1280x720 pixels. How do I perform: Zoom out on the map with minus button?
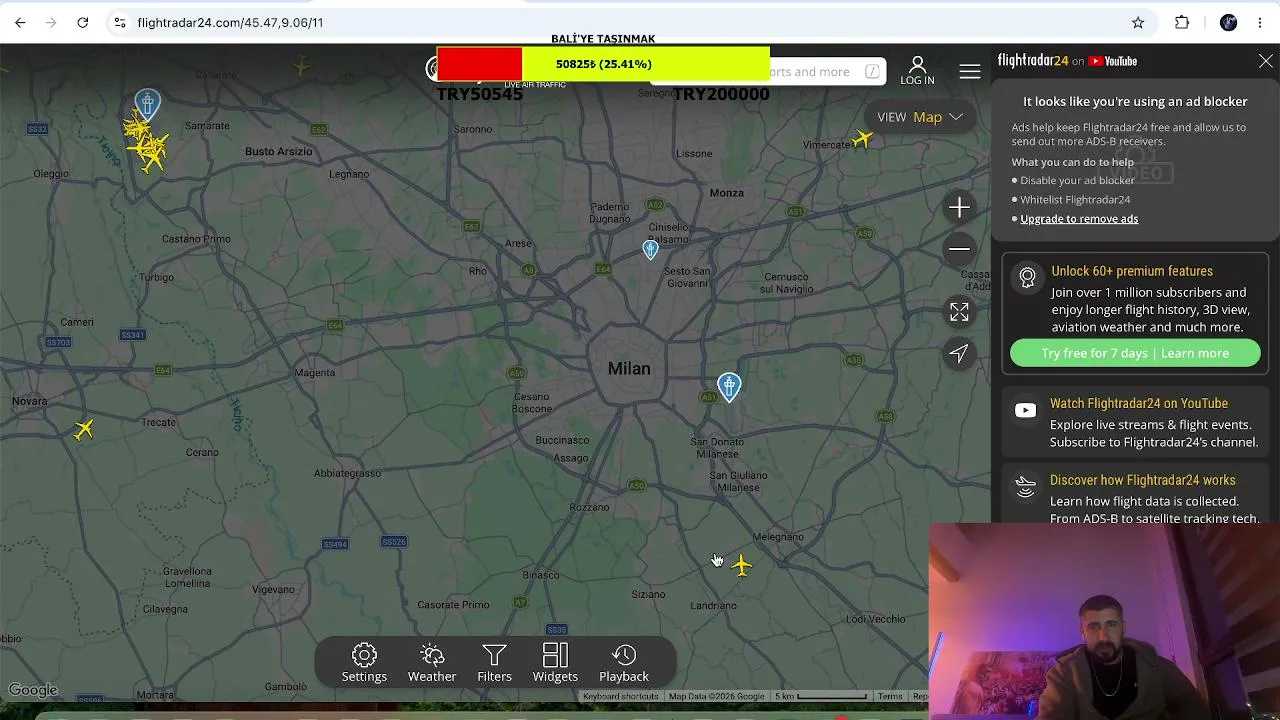[959, 248]
